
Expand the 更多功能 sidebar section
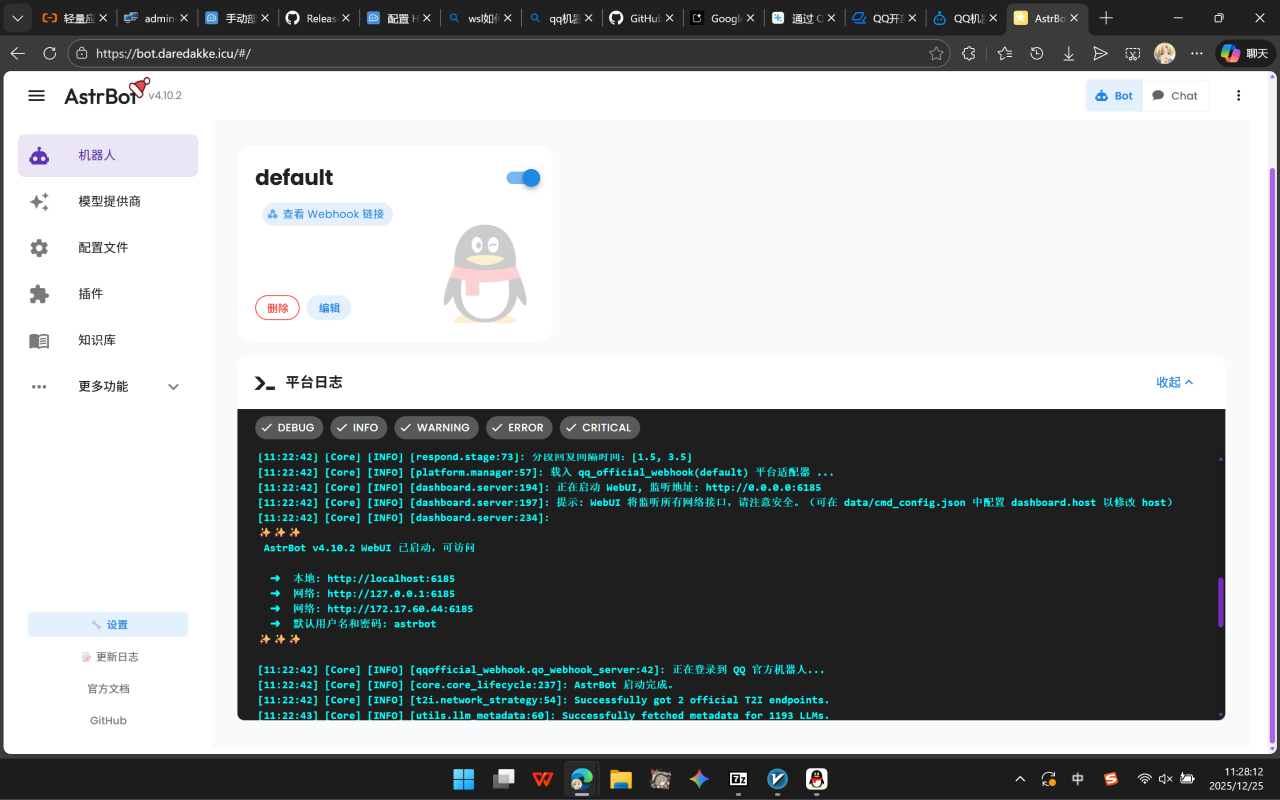(173, 387)
